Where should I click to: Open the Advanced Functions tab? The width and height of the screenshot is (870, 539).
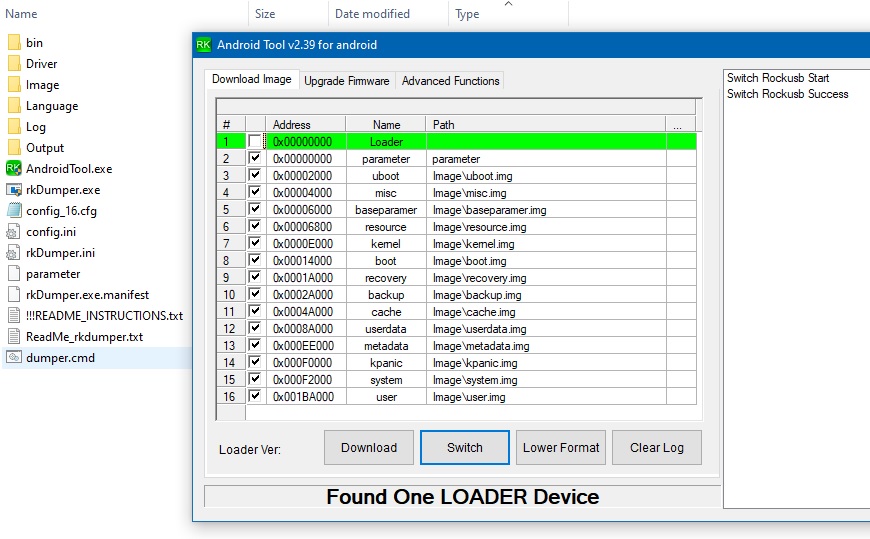pyautogui.click(x=451, y=81)
